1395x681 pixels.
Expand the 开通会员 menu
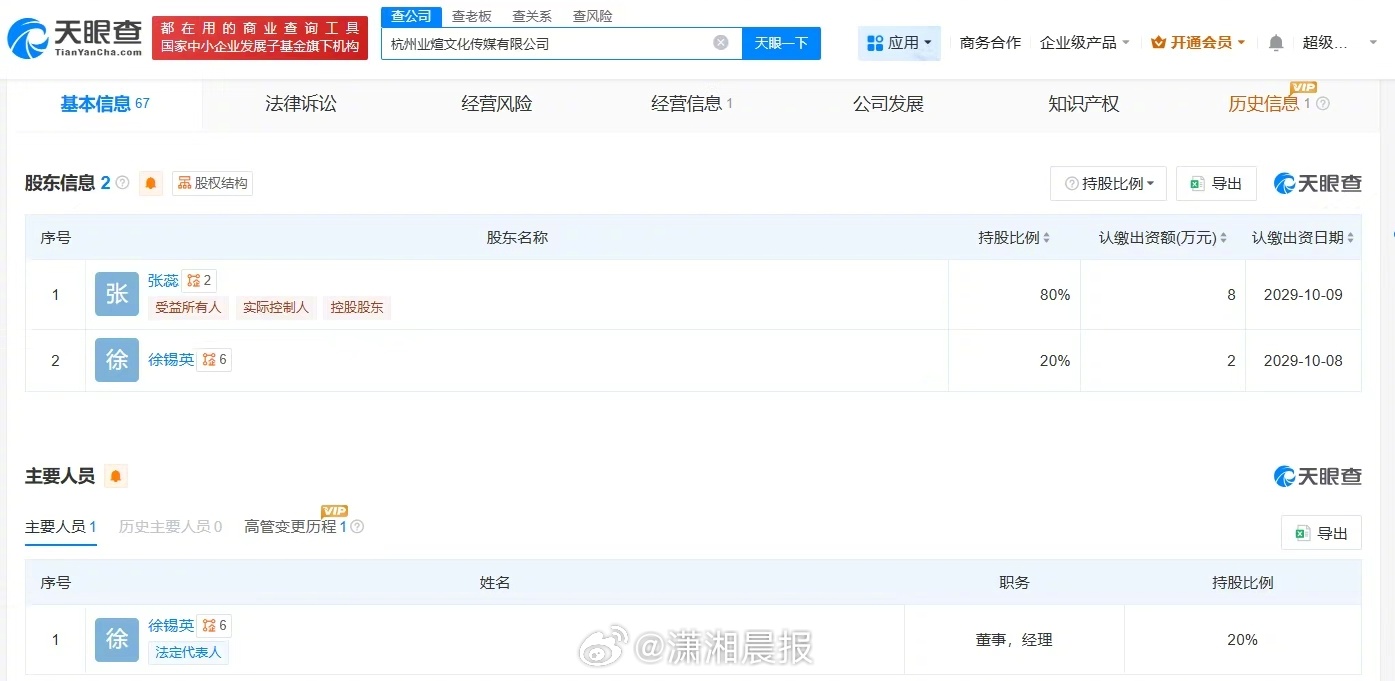(x=1198, y=43)
